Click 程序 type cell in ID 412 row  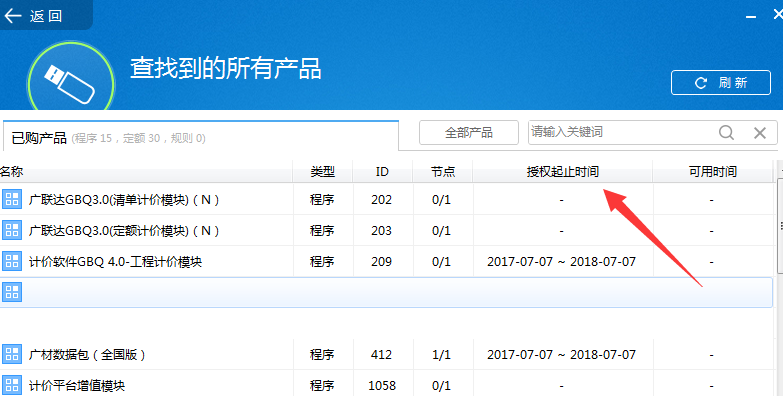pyautogui.click(x=322, y=355)
